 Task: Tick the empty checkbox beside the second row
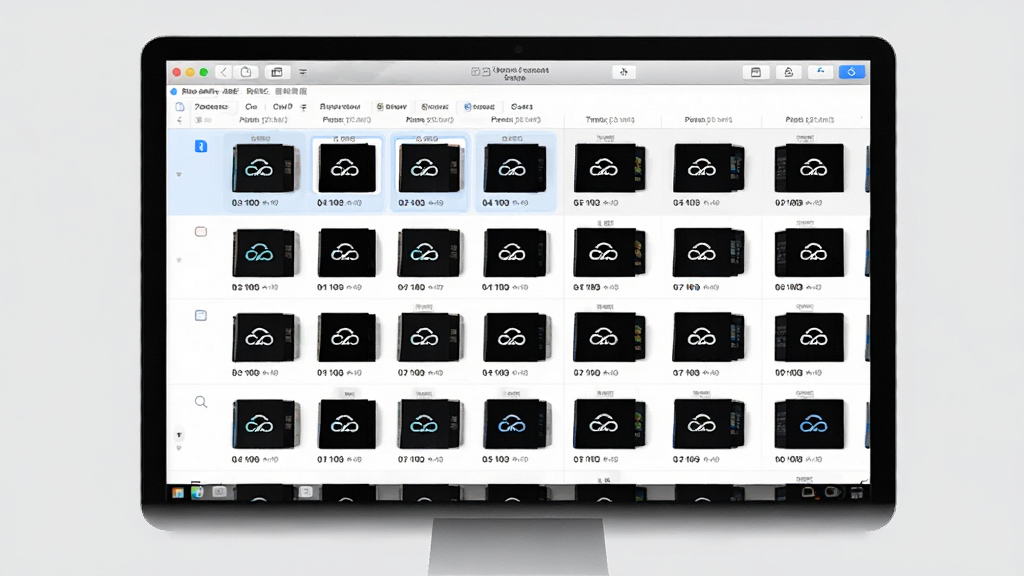(x=200, y=232)
